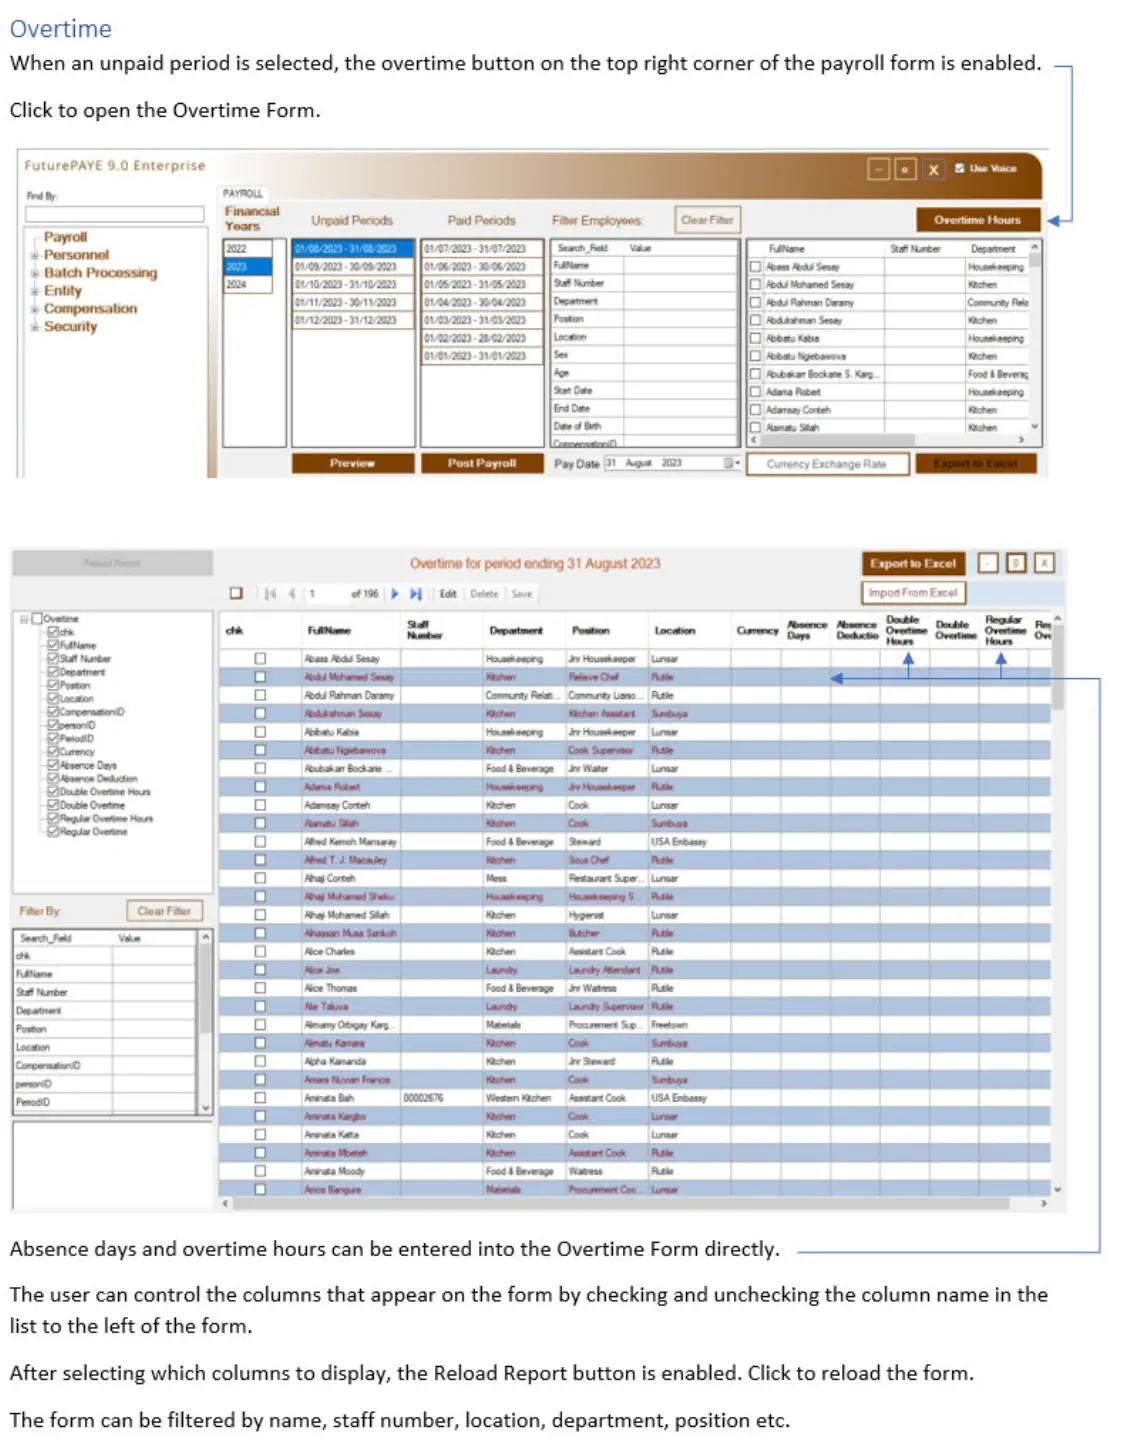Select financial year 2022

tap(247, 249)
